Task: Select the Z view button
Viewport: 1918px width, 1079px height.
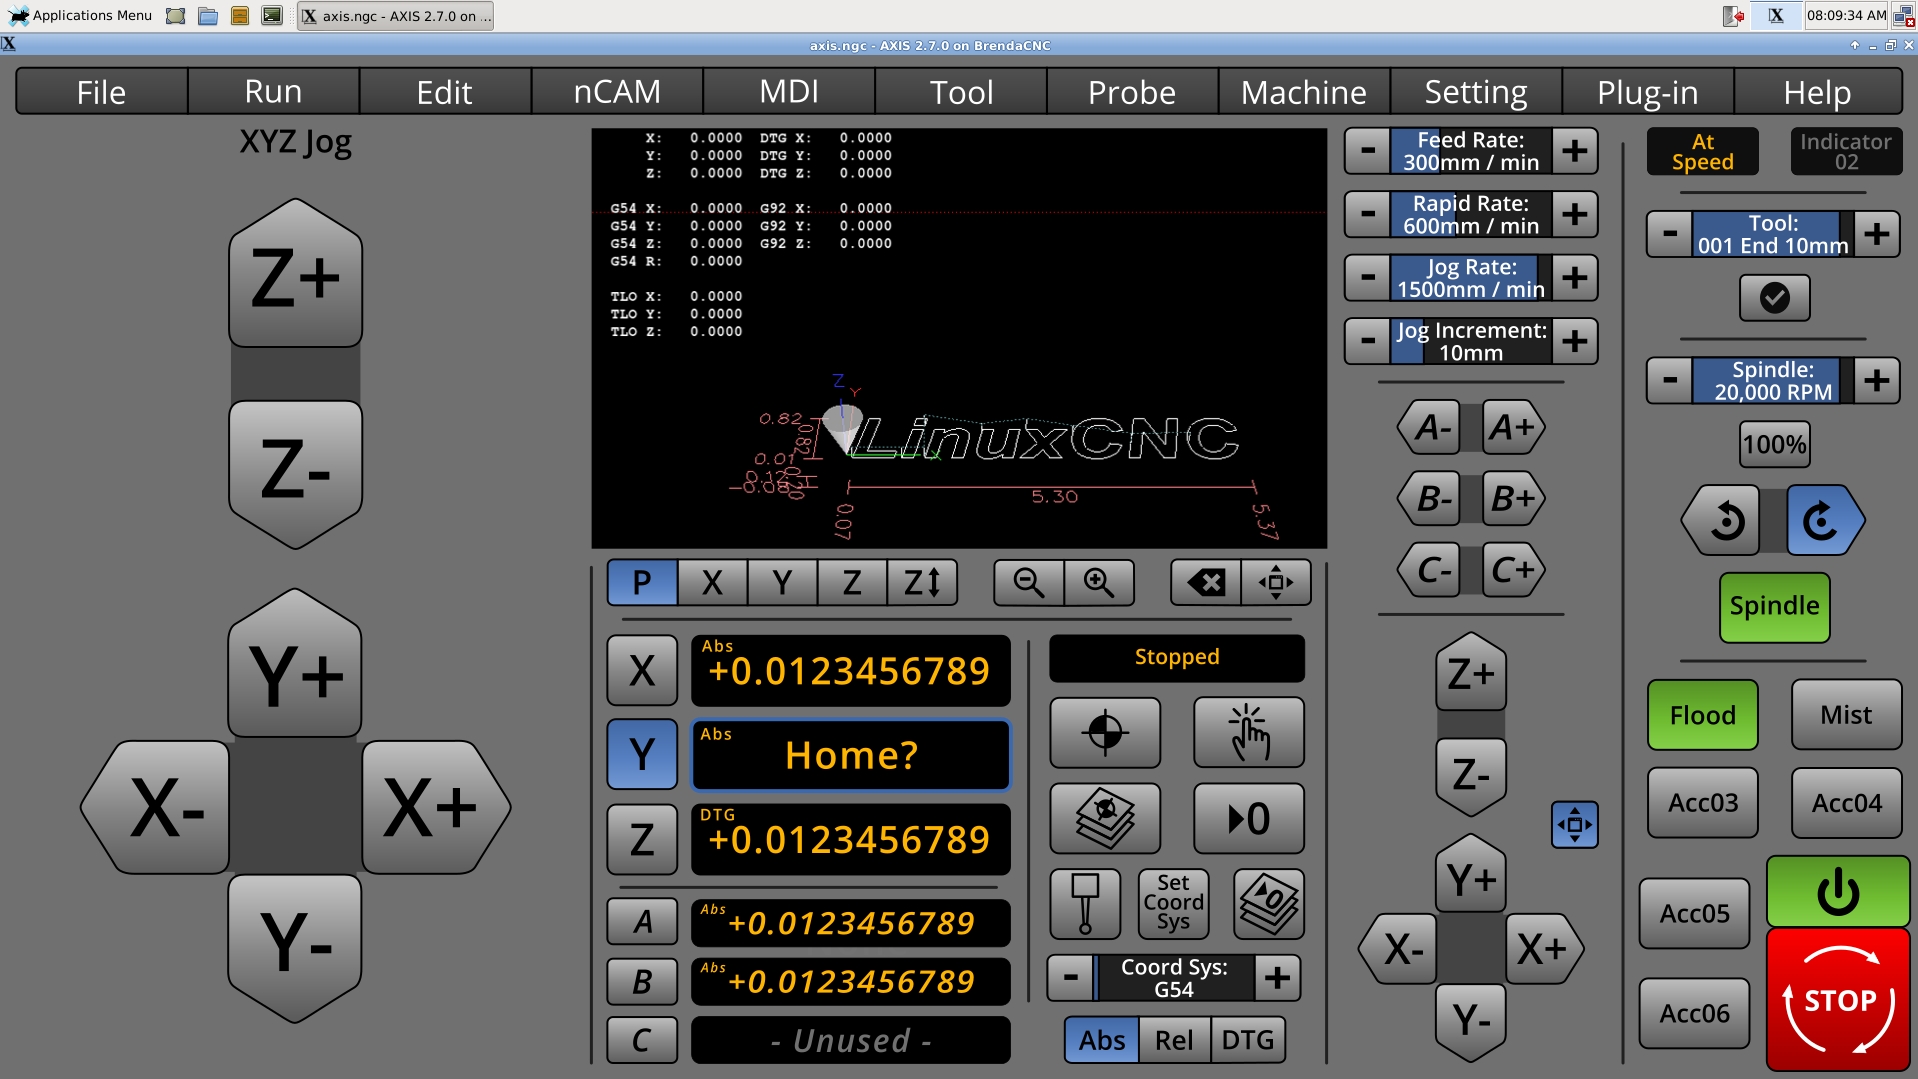Action: click(852, 582)
